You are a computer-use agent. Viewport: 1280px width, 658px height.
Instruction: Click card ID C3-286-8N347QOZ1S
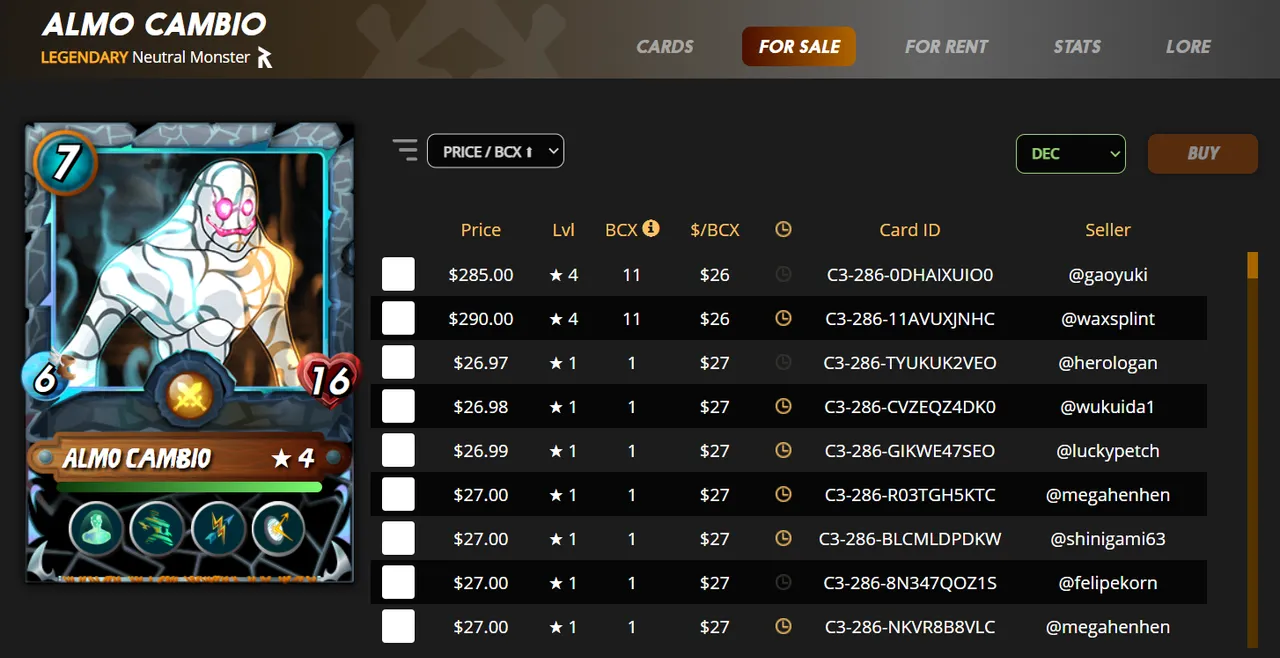(x=910, y=582)
